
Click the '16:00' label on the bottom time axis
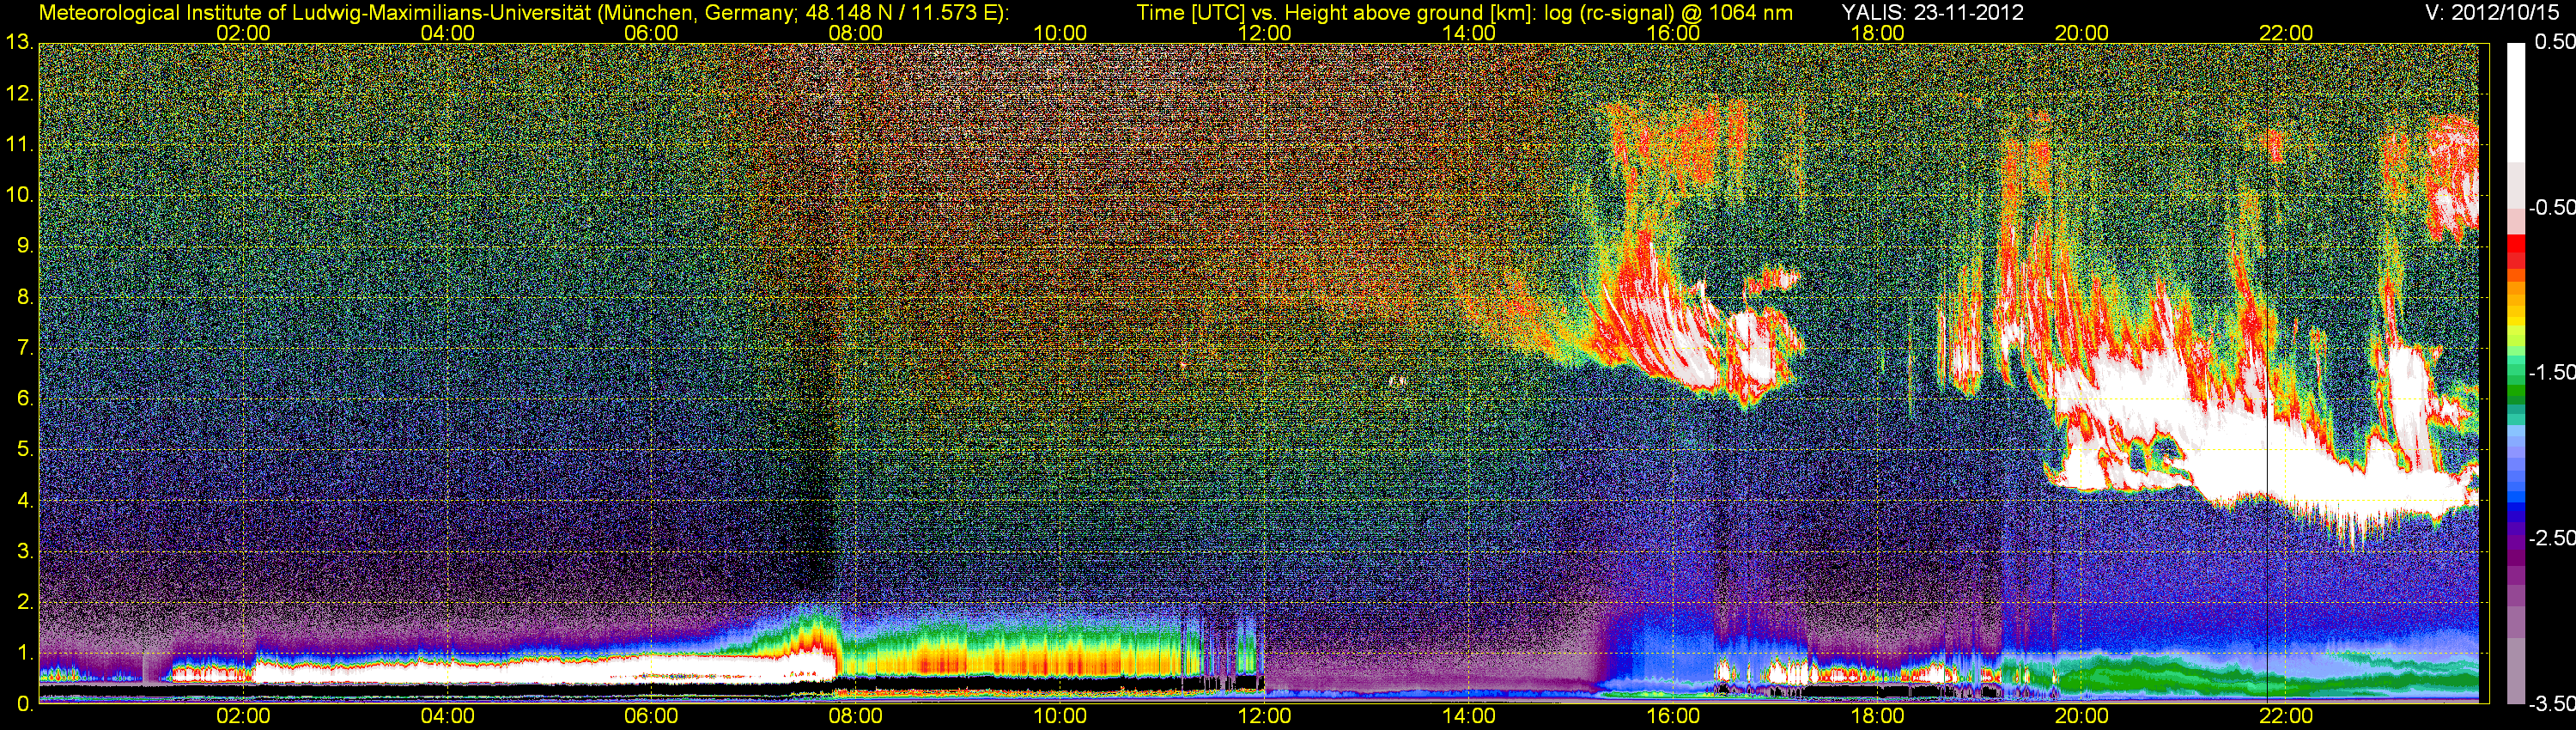[1673, 717]
